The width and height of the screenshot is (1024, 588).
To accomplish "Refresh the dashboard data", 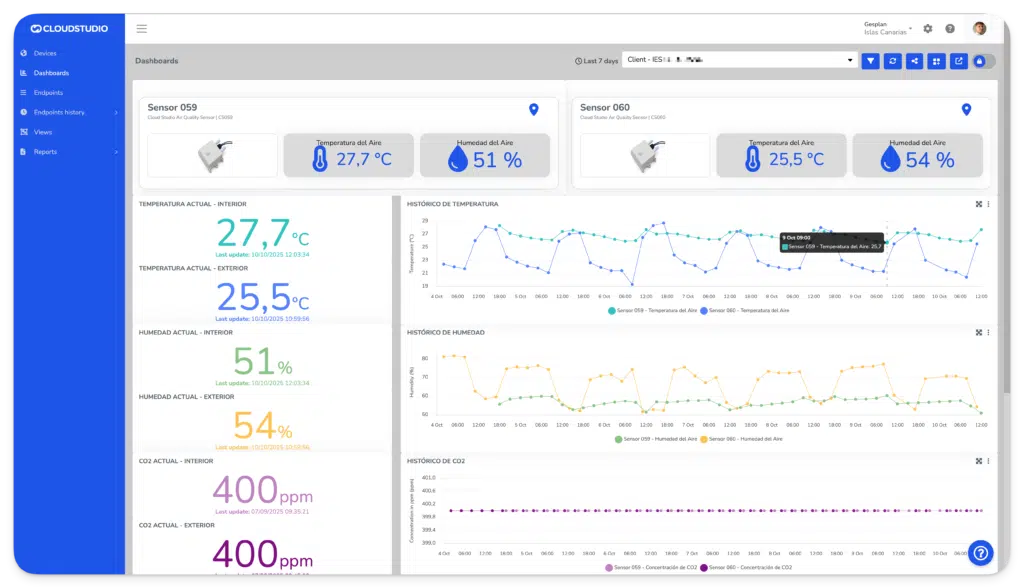I will tap(893, 61).
